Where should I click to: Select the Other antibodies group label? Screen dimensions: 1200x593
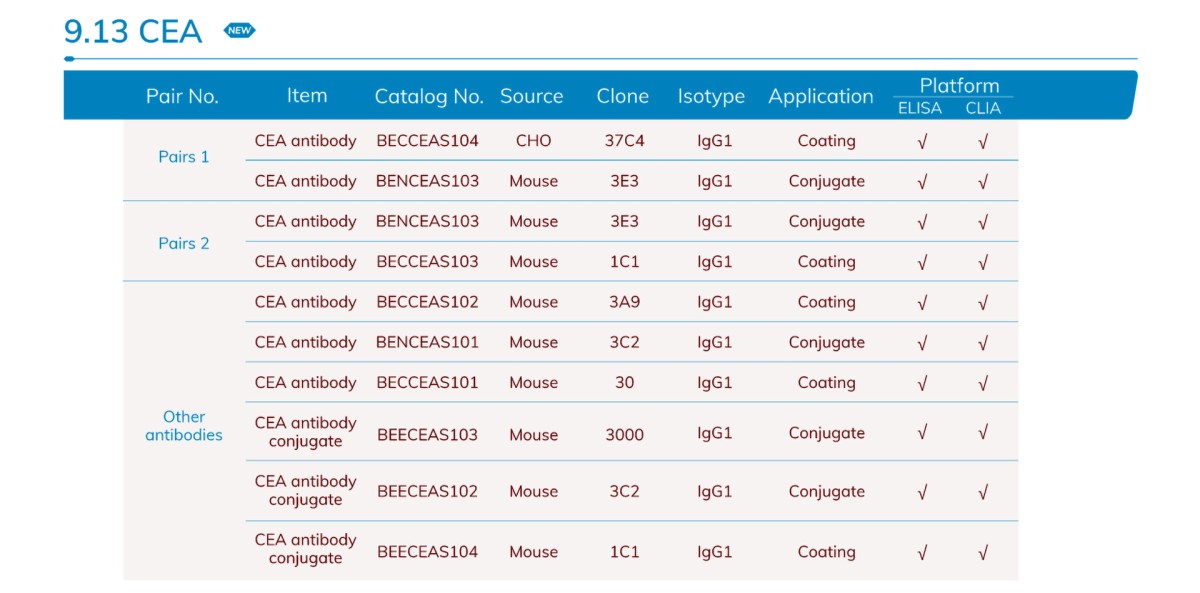(184, 426)
